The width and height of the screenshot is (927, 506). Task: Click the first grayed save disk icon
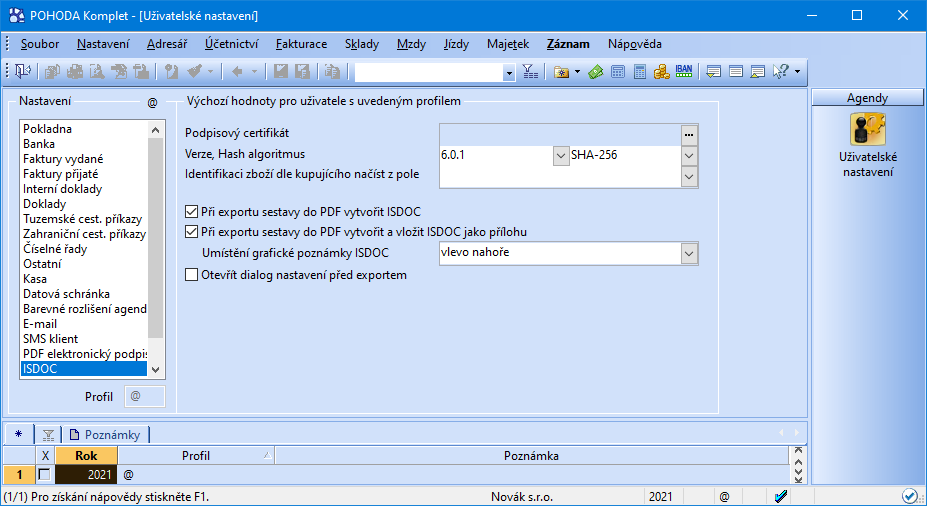[281, 72]
